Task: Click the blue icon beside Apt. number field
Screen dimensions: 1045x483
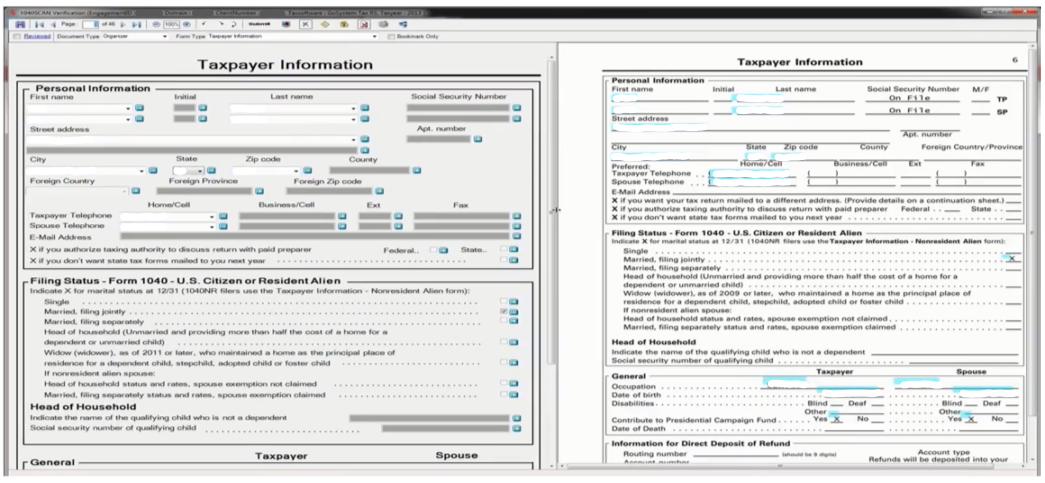Action: coord(478,139)
